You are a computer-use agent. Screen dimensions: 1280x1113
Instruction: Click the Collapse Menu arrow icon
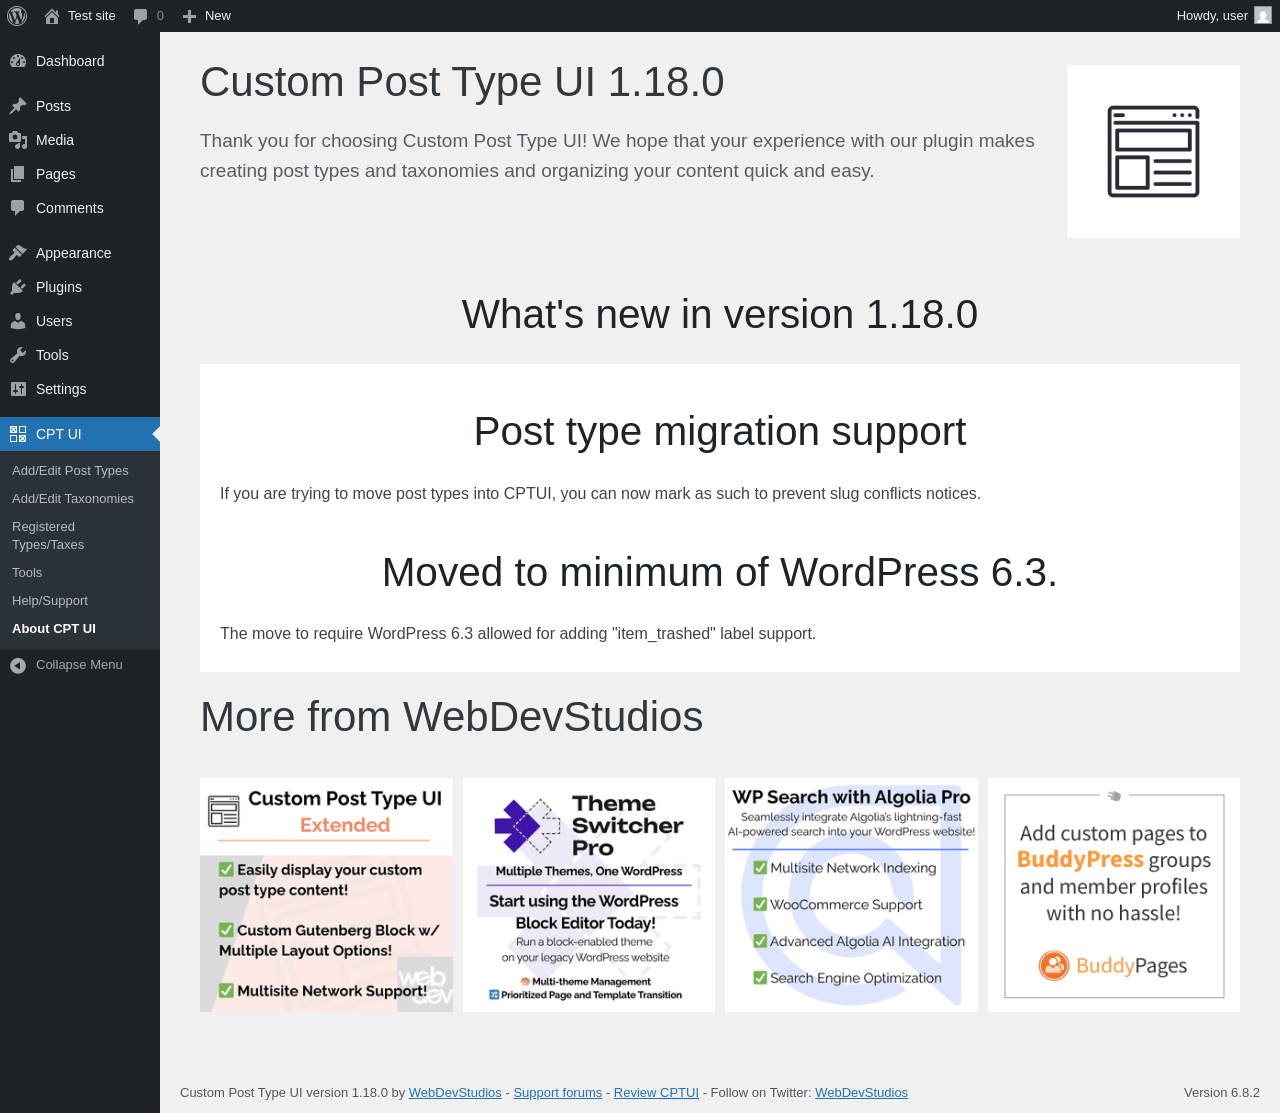[x=18, y=665]
